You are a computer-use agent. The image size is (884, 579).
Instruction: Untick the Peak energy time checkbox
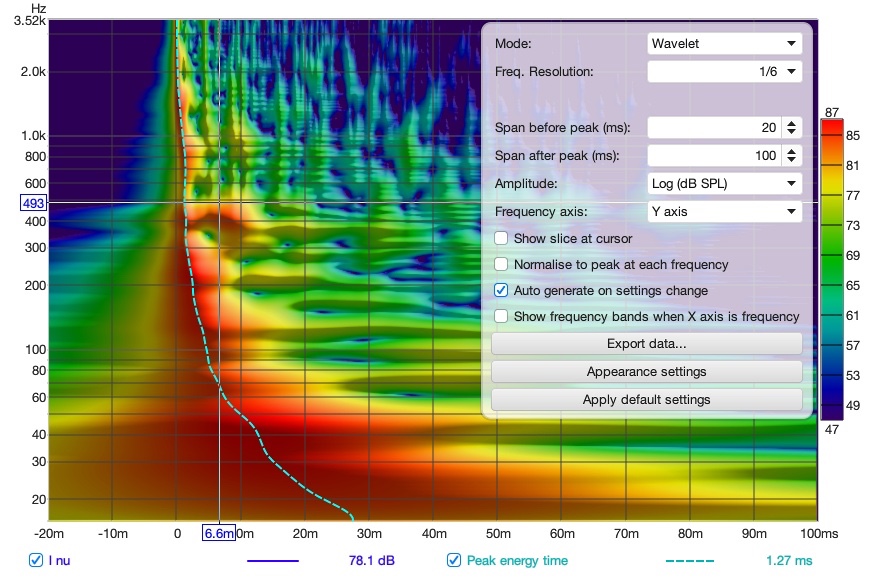tap(454, 560)
